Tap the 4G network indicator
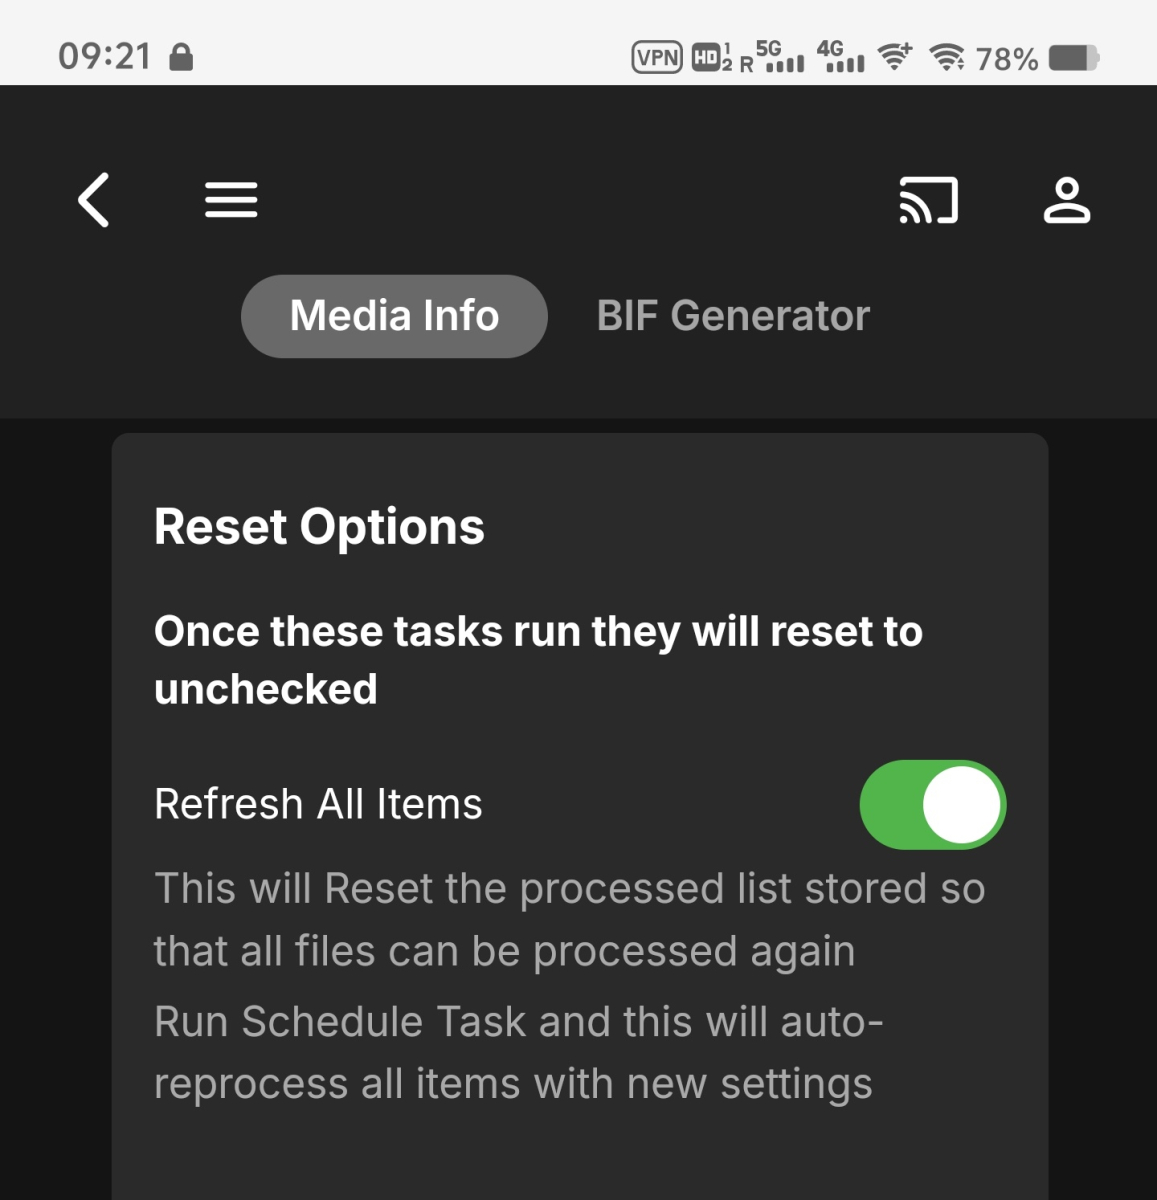The height and width of the screenshot is (1200, 1157). pos(842,58)
